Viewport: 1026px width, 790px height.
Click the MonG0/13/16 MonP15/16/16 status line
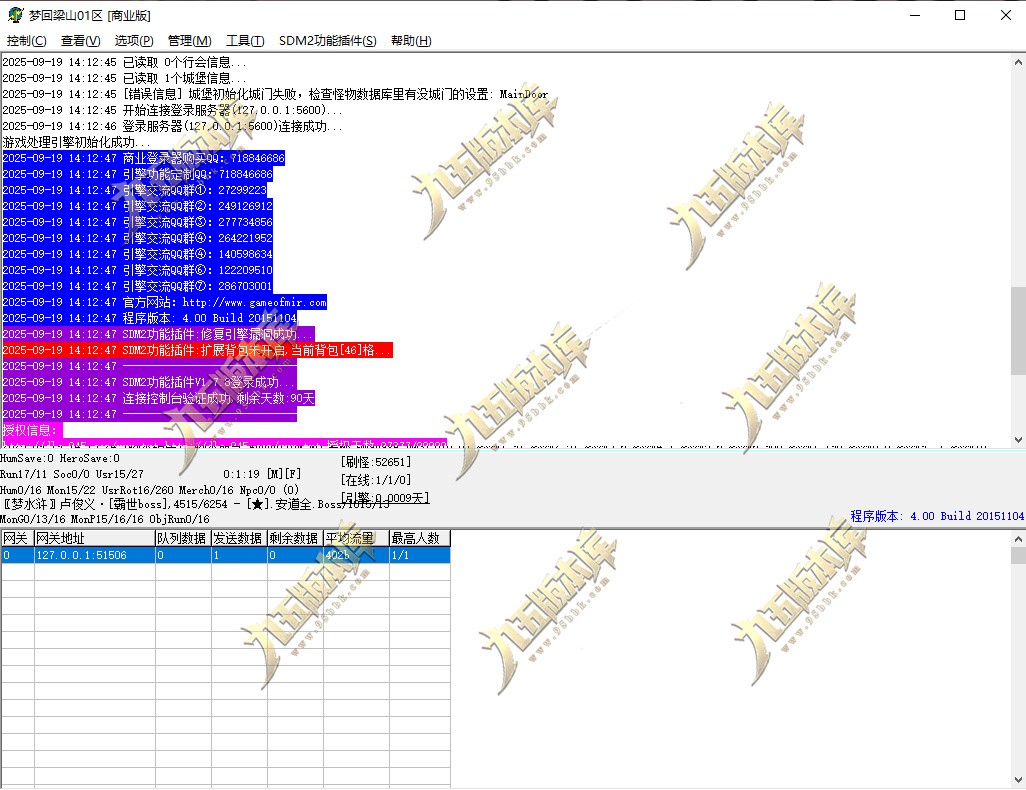click(105, 519)
